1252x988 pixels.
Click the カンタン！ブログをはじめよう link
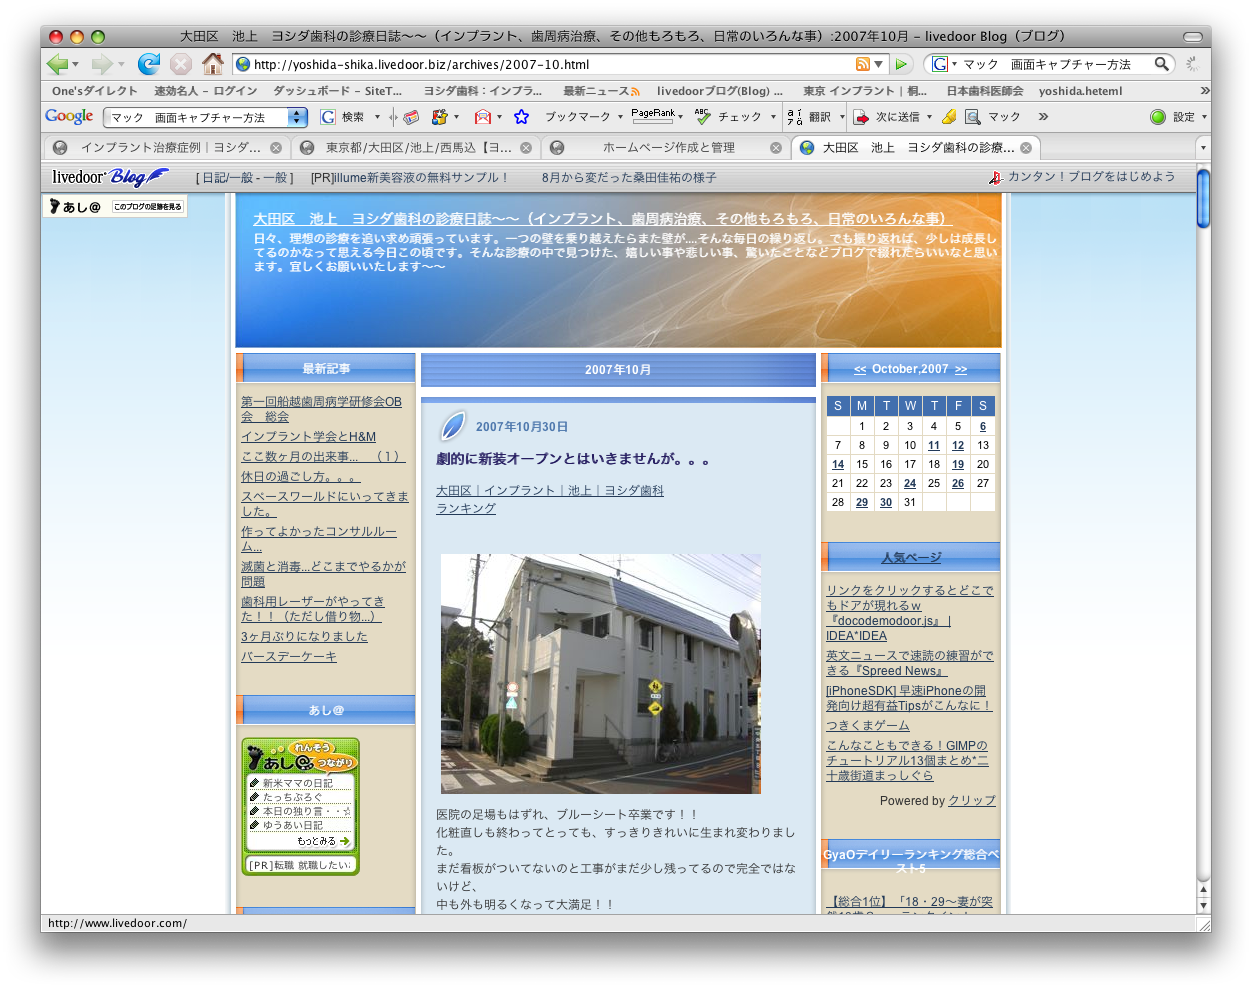pos(1091,176)
